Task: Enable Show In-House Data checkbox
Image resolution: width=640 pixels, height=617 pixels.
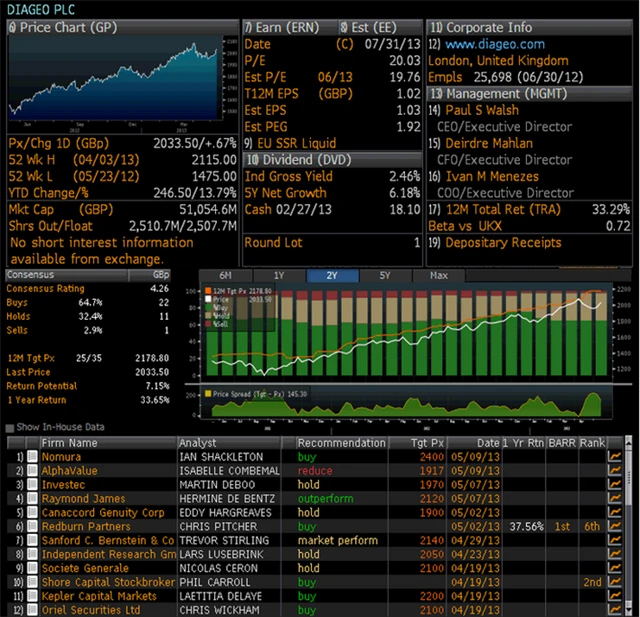Action: coord(11,427)
